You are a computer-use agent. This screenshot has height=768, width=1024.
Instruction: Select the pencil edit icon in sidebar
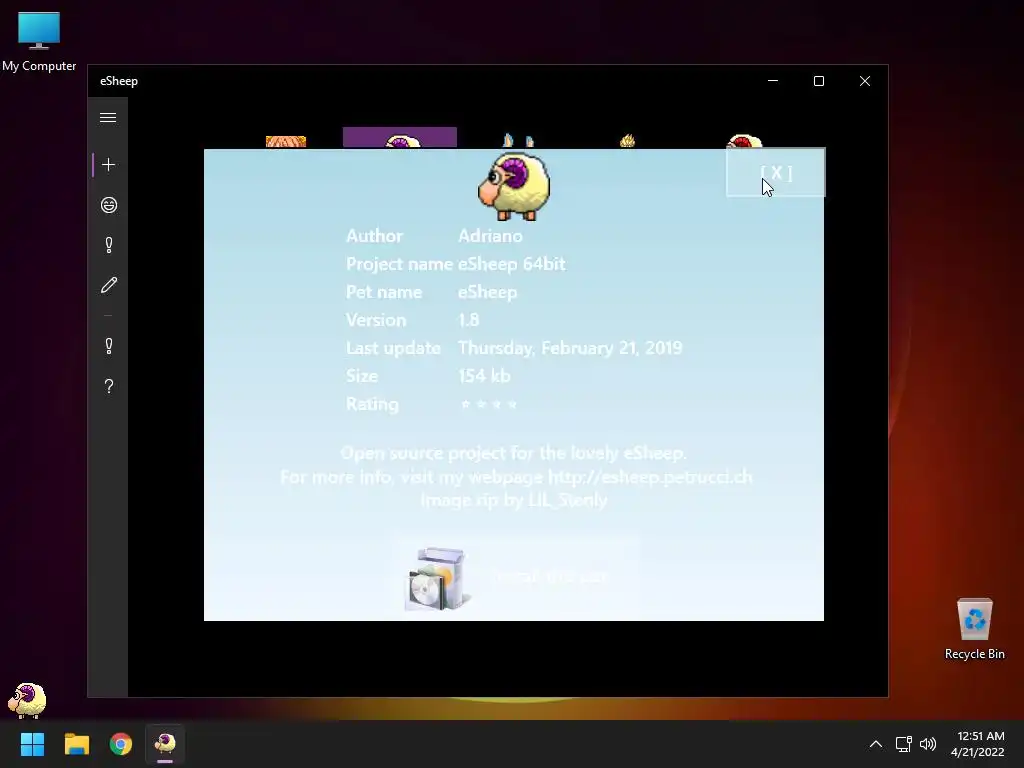point(108,285)
